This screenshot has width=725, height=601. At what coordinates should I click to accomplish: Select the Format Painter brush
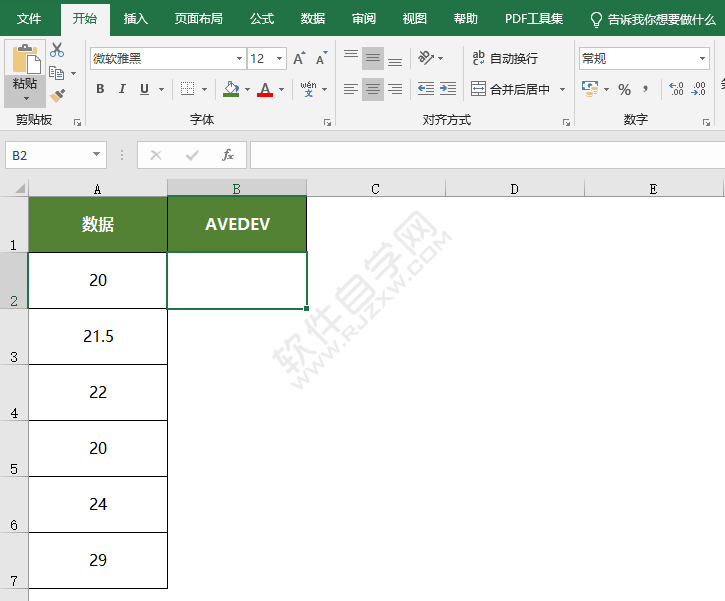pyautogui.click(x=57, y=96)
